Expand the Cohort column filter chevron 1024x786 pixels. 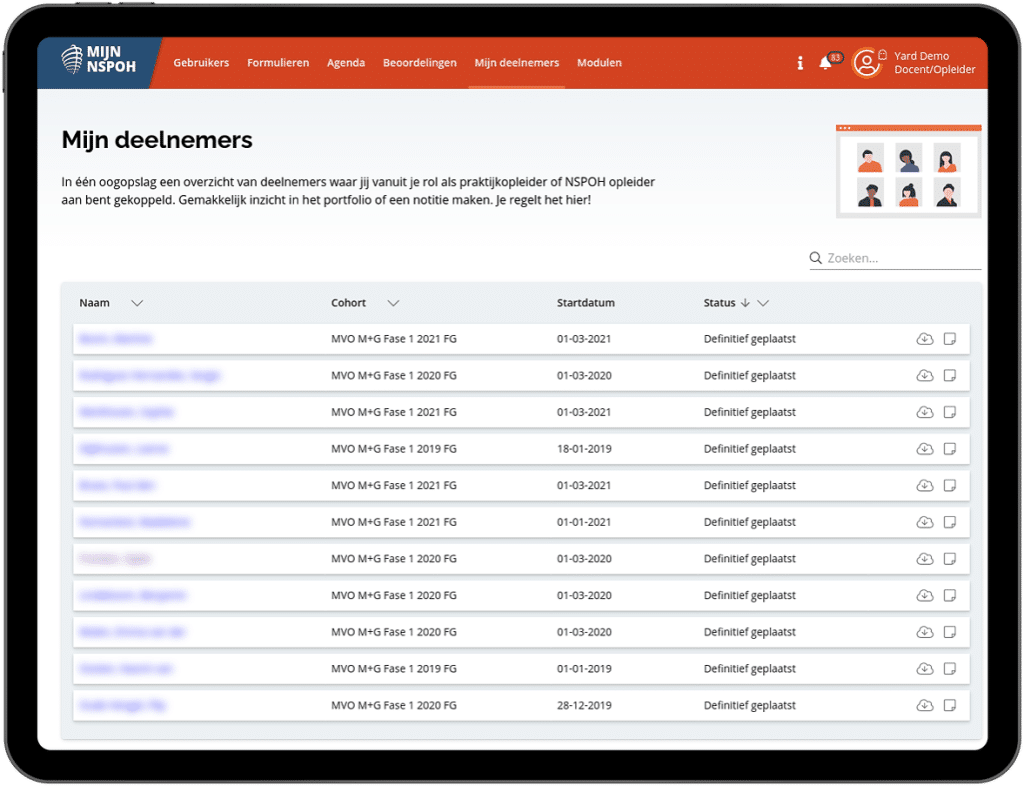[393, 303]
